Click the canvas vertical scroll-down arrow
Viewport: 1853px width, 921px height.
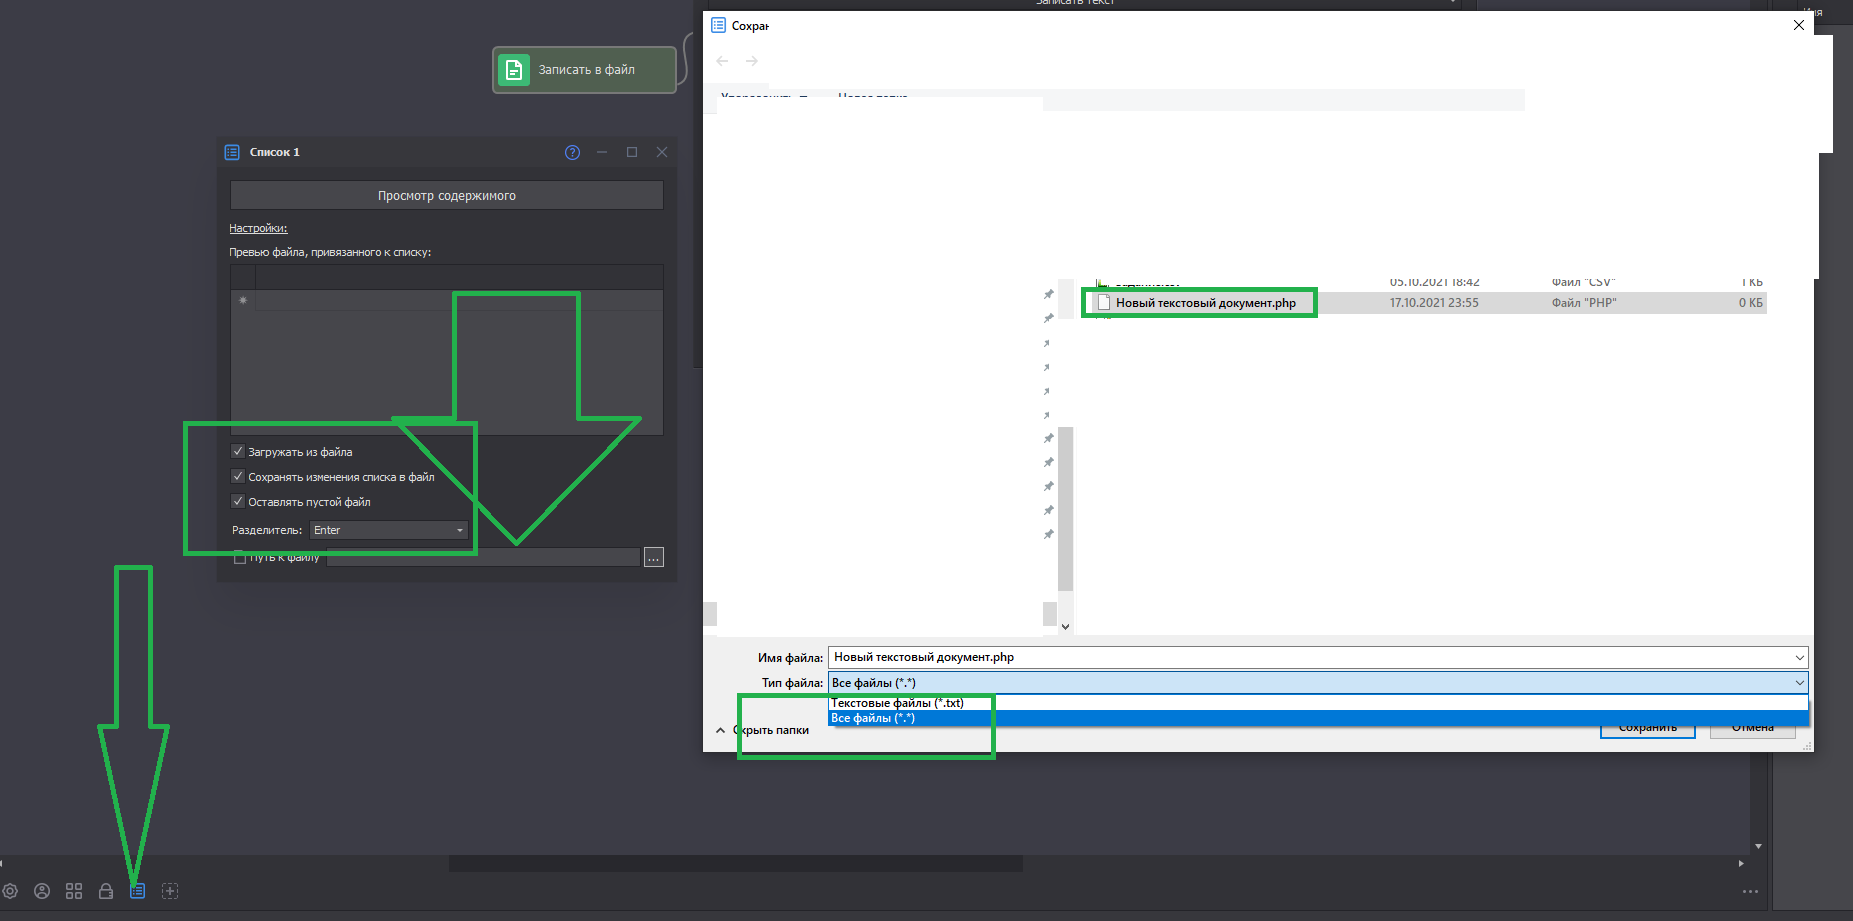click(1758, 846)
